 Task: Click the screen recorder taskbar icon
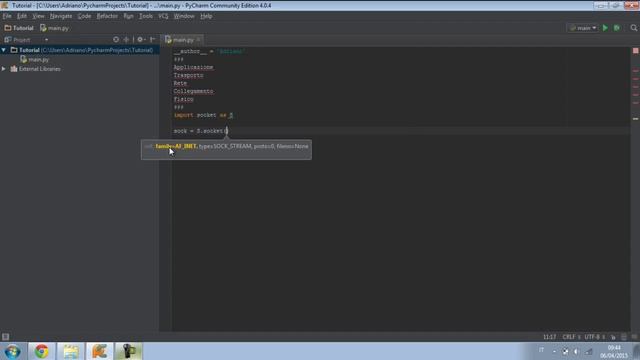[x=128, y=351]
